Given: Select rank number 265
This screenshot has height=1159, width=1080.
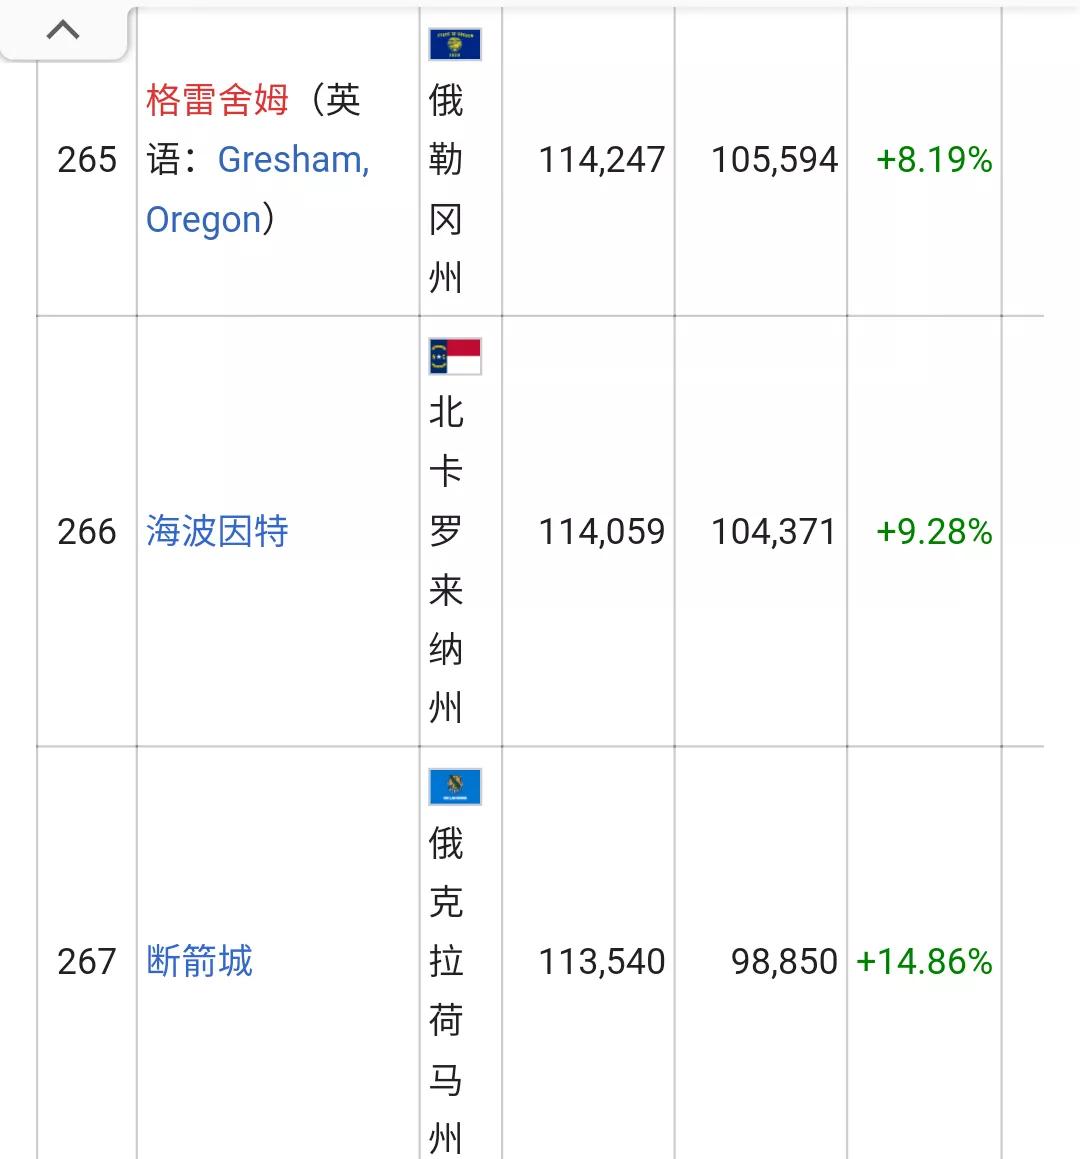Looking at the screenshot, I should (87, 160).
